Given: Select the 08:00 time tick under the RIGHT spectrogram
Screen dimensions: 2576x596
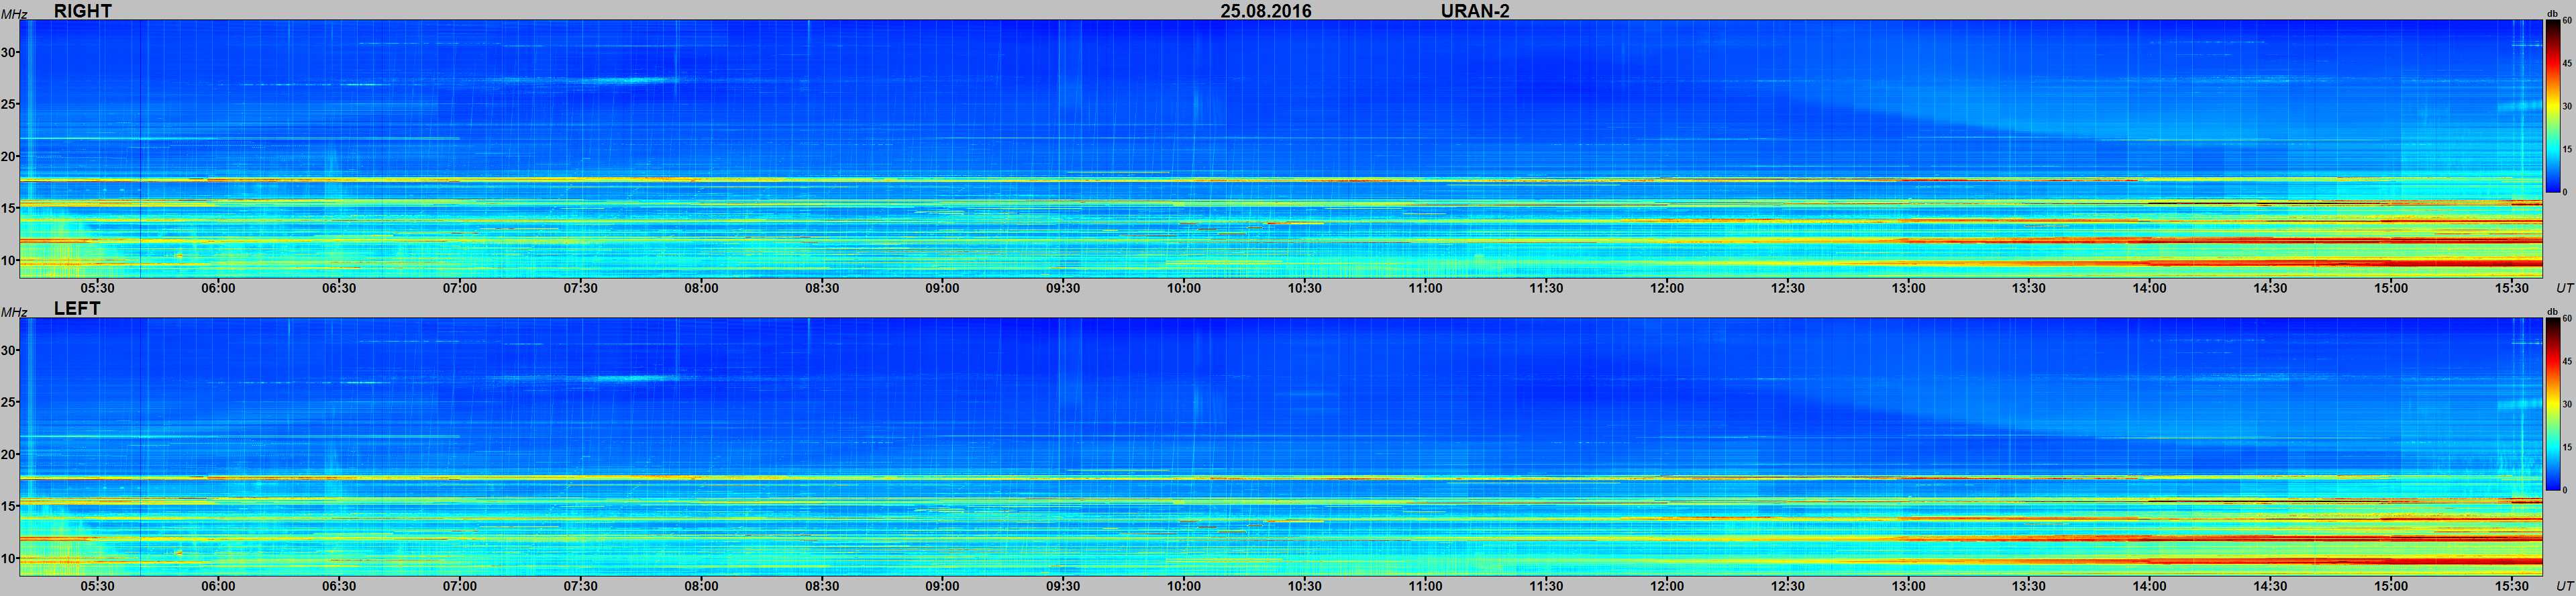Looking at the screenshot, I should 701,288.
